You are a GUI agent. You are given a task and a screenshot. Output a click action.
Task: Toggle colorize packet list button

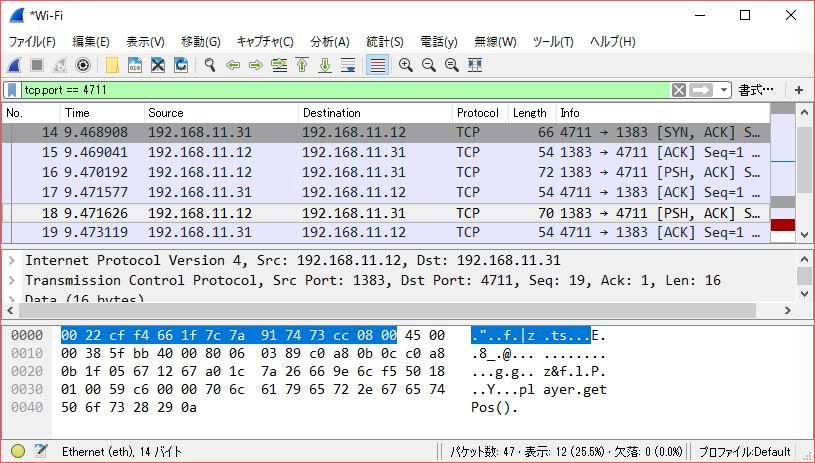(377, 65)
